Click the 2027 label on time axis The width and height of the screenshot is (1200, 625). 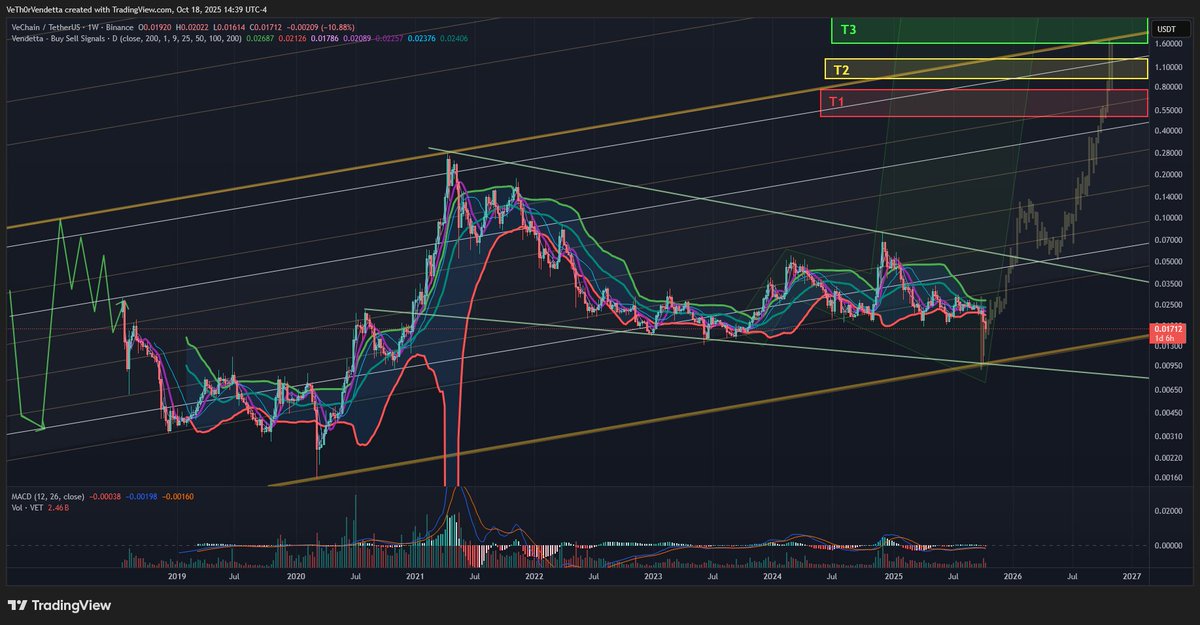pyautogui.click(x=1131, y=577)
